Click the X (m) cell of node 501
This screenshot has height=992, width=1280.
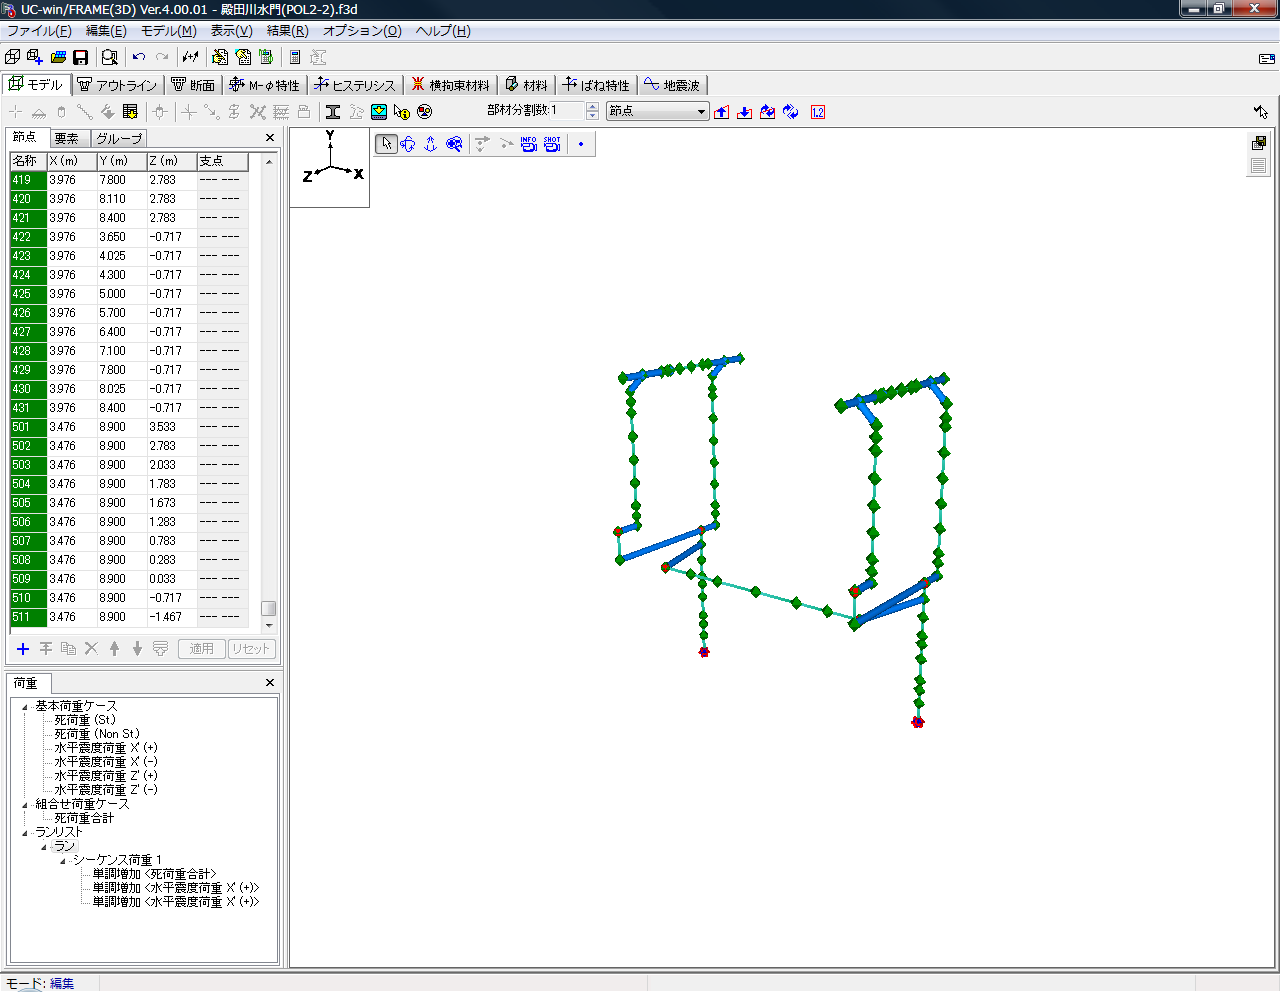tap(71, 427)
